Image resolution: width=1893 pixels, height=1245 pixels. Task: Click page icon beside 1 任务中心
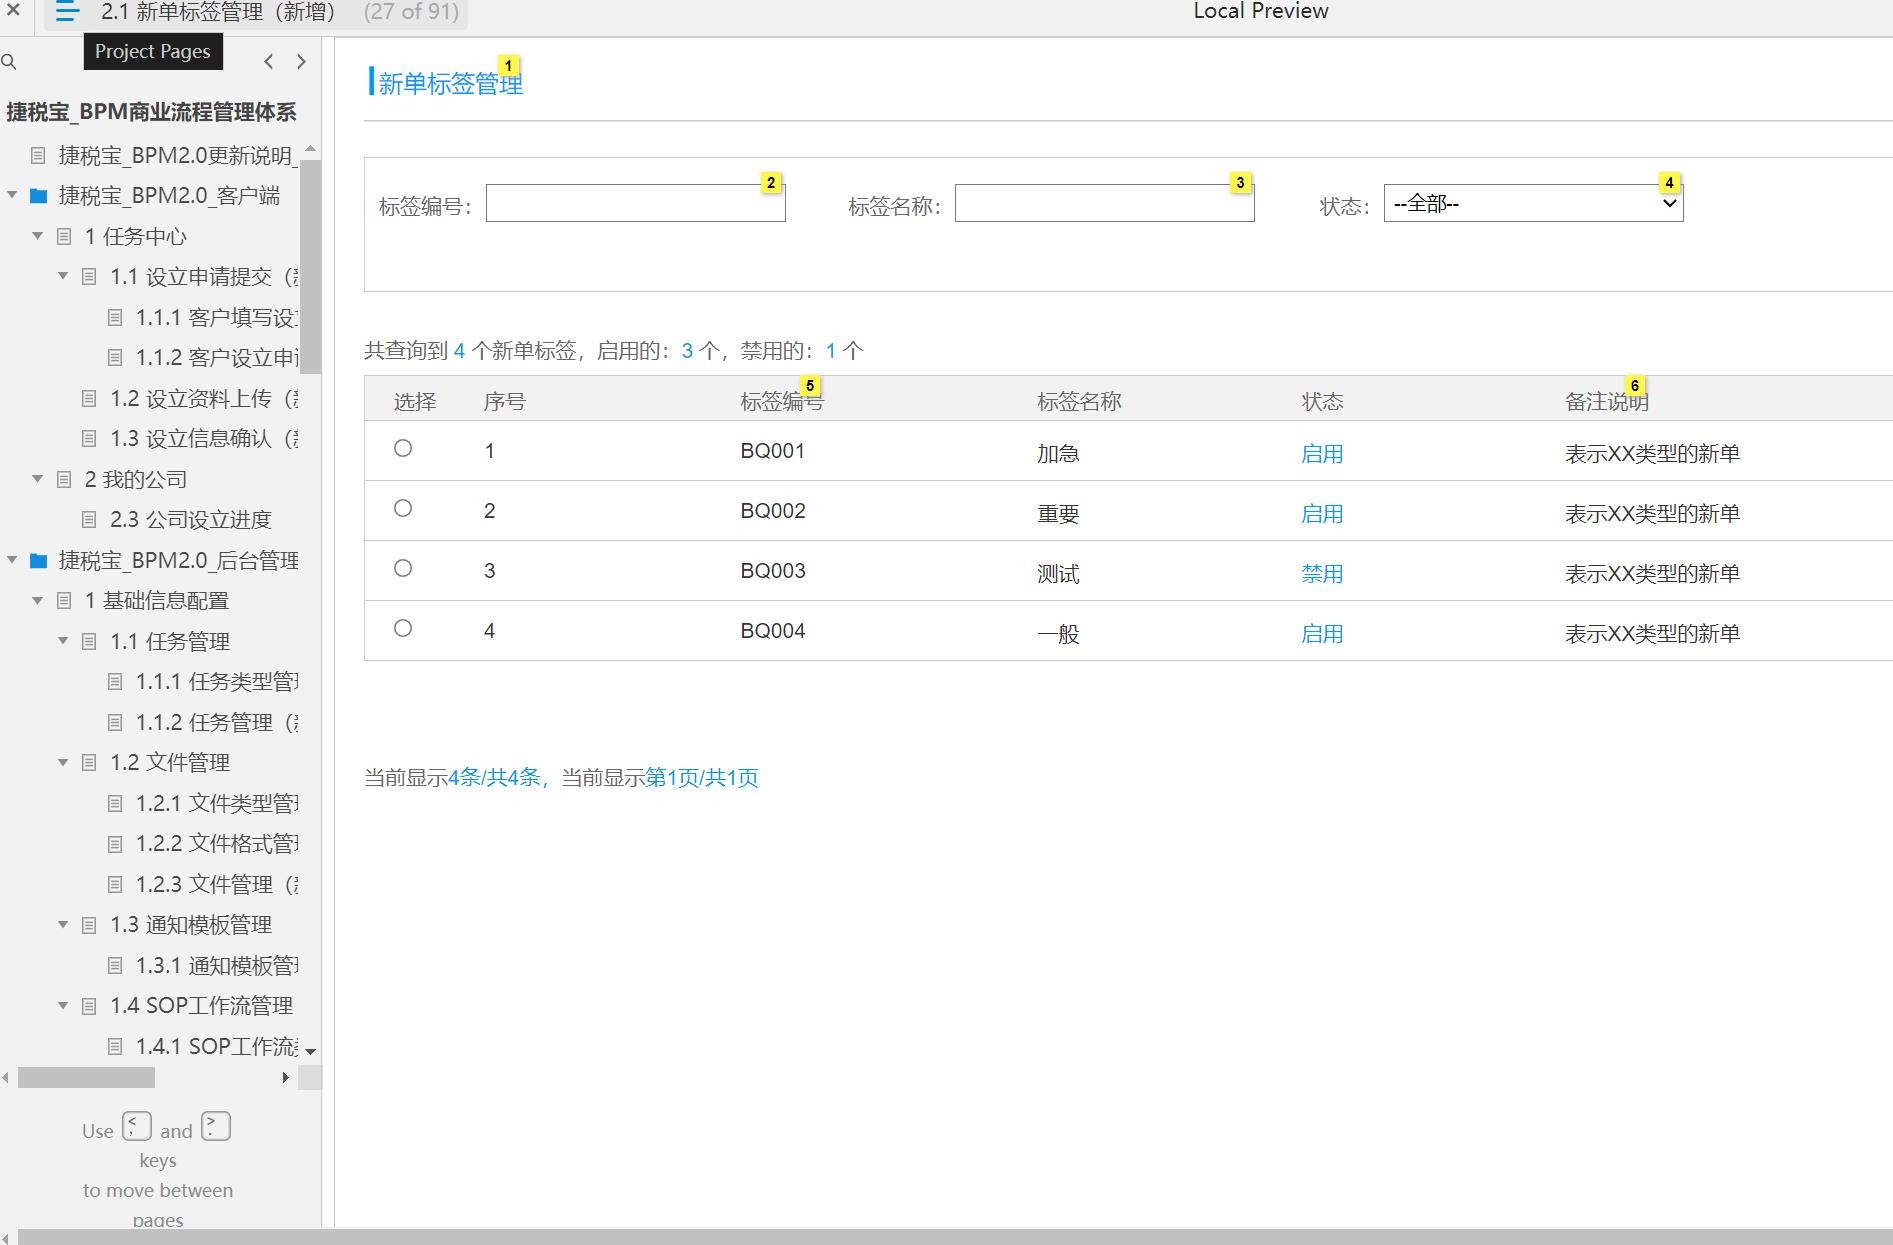pyautogui.click(x=64, y=237)
